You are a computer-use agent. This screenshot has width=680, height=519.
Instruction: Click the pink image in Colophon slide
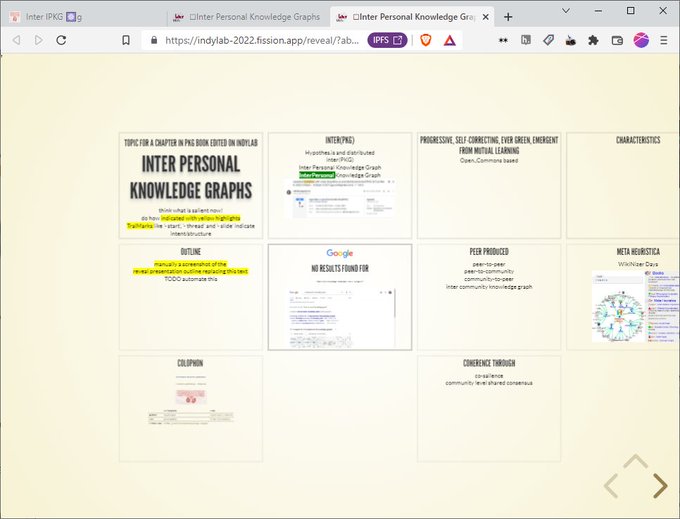pyautogui.click(x=191, y=397)
